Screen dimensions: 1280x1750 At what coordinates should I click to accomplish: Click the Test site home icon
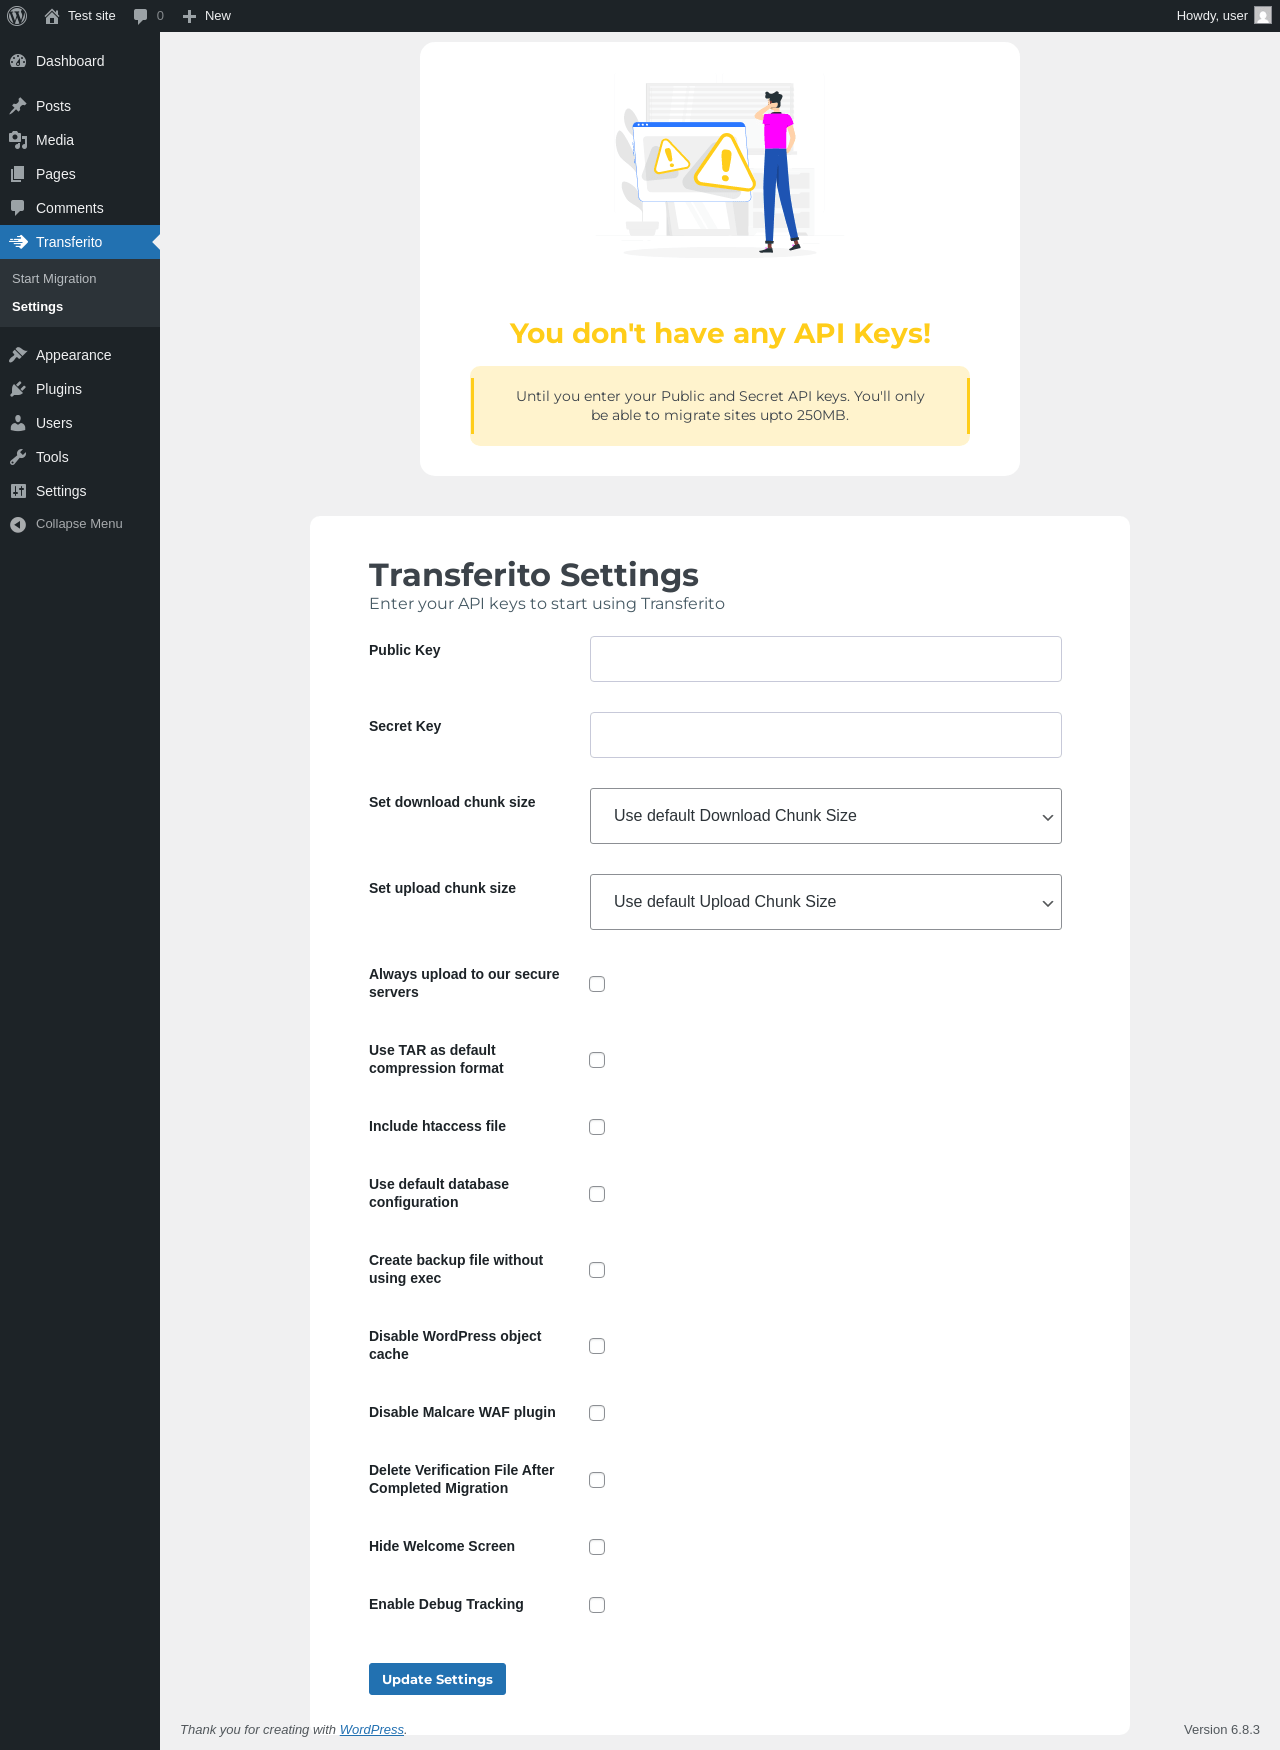52,16
